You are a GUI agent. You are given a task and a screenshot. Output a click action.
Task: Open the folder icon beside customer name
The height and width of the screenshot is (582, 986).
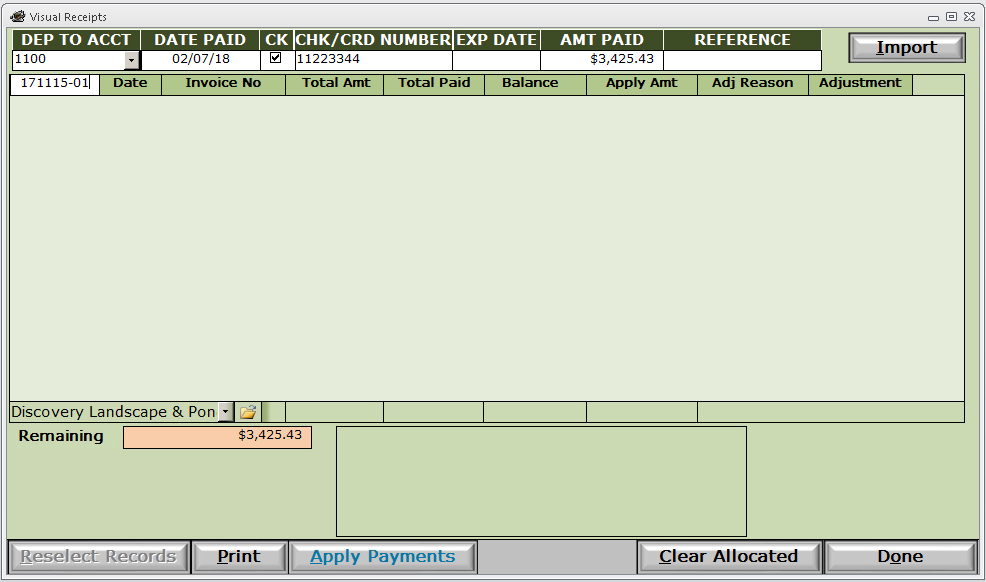click(x=248, y=412)
